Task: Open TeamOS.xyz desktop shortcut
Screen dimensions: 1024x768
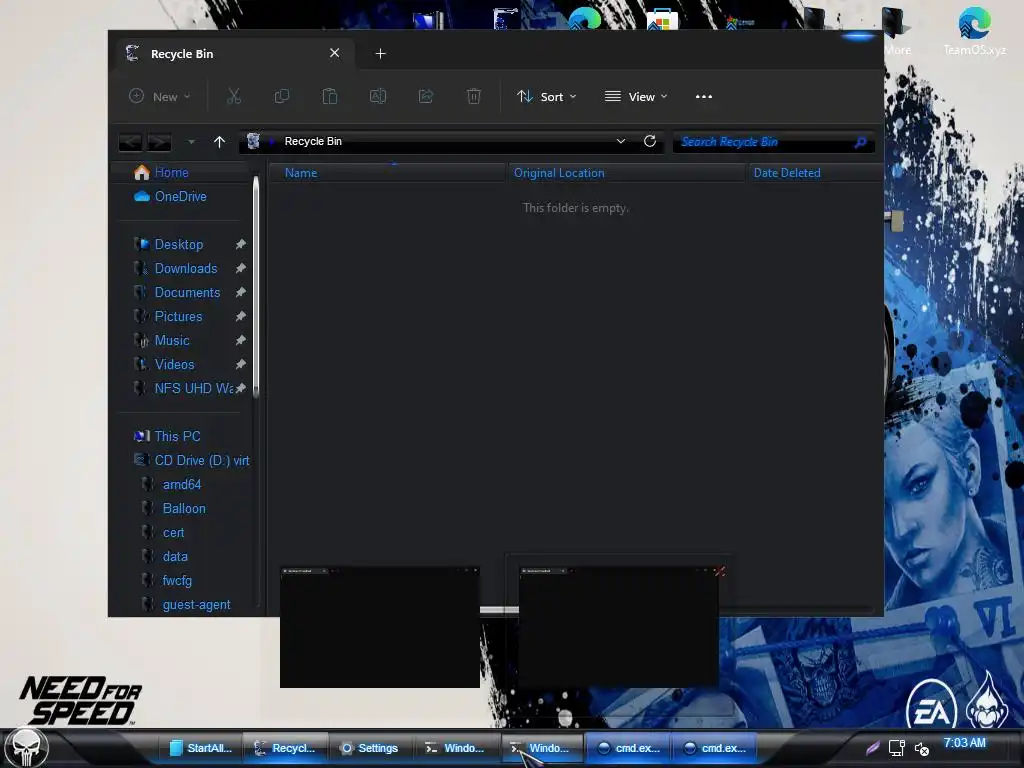Action: click(x=974, y=31)
